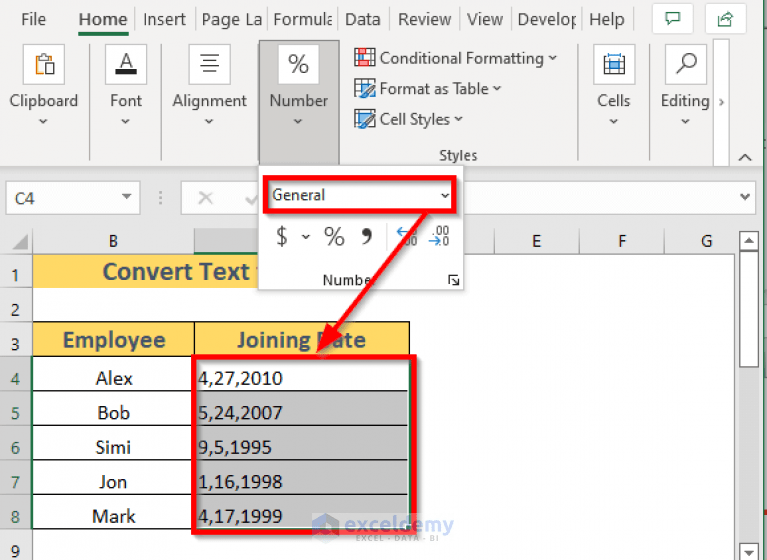
Task: Switch to the Formulas tab
Action: [x=303, y=20]
